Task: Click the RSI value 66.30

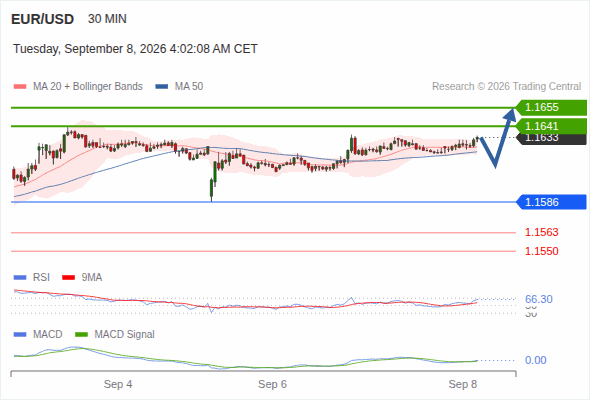Action: pos(539,299)
